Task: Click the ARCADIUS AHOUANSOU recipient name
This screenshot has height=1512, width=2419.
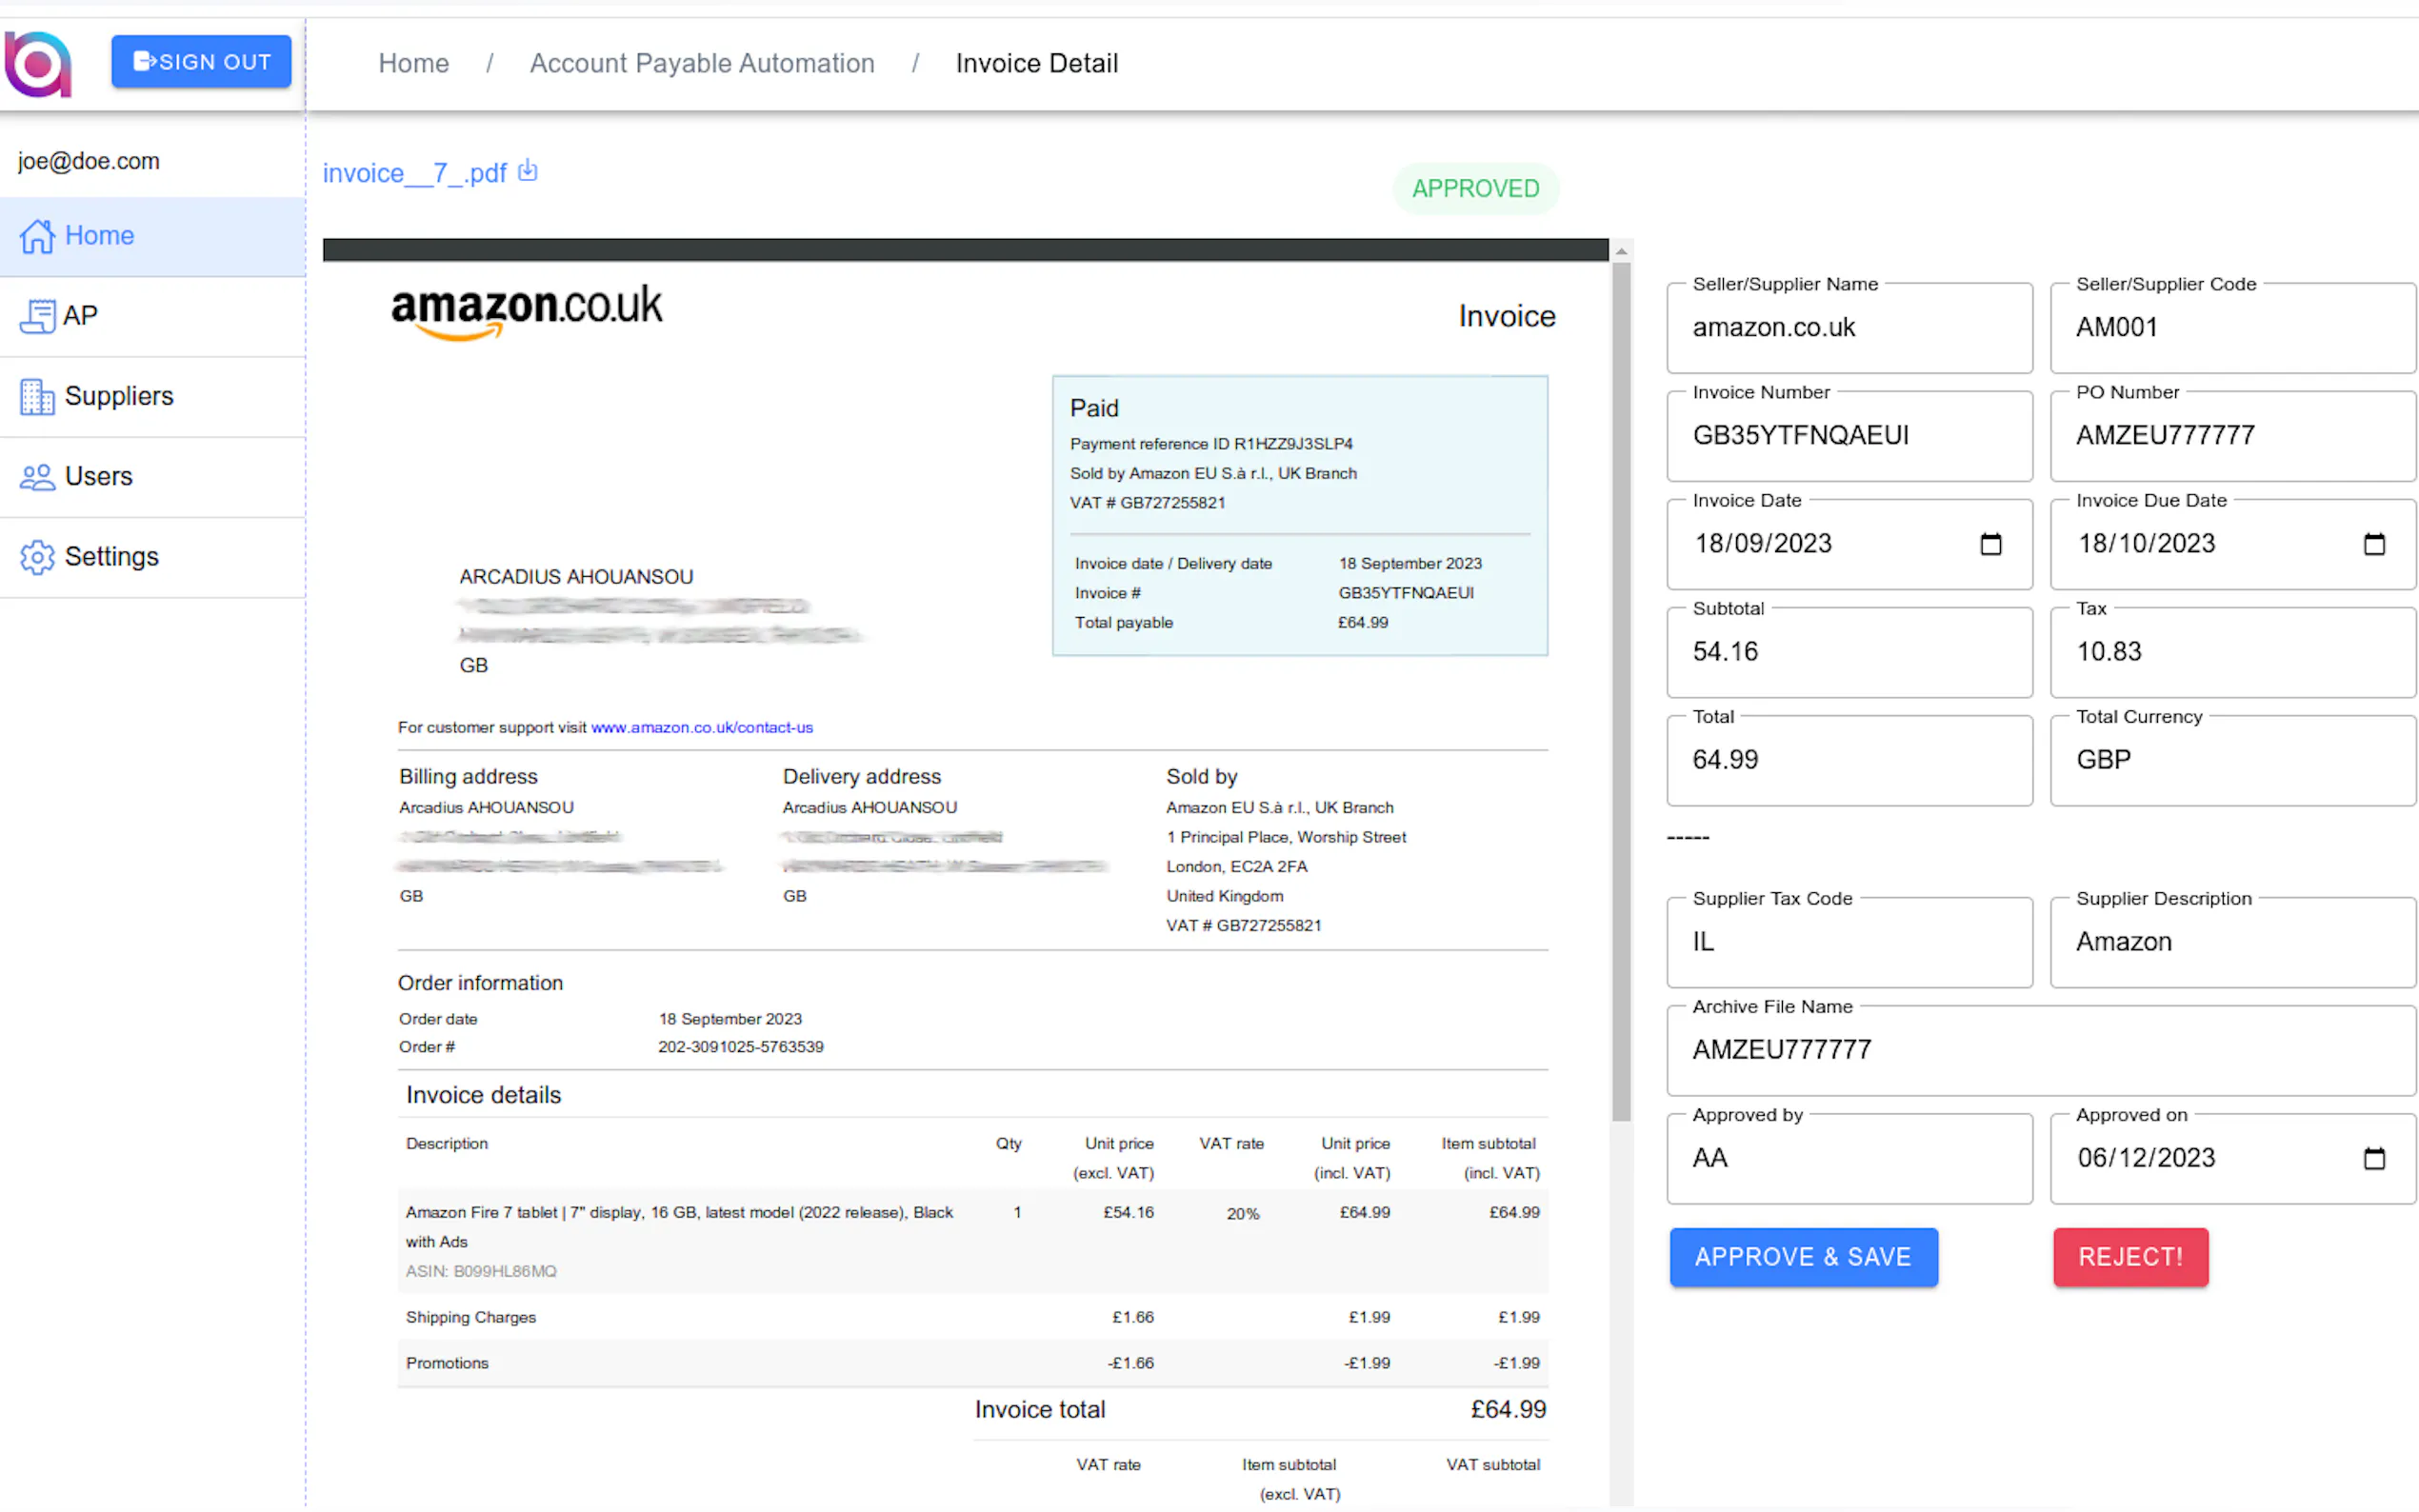Action: click(x=576, y=577)
